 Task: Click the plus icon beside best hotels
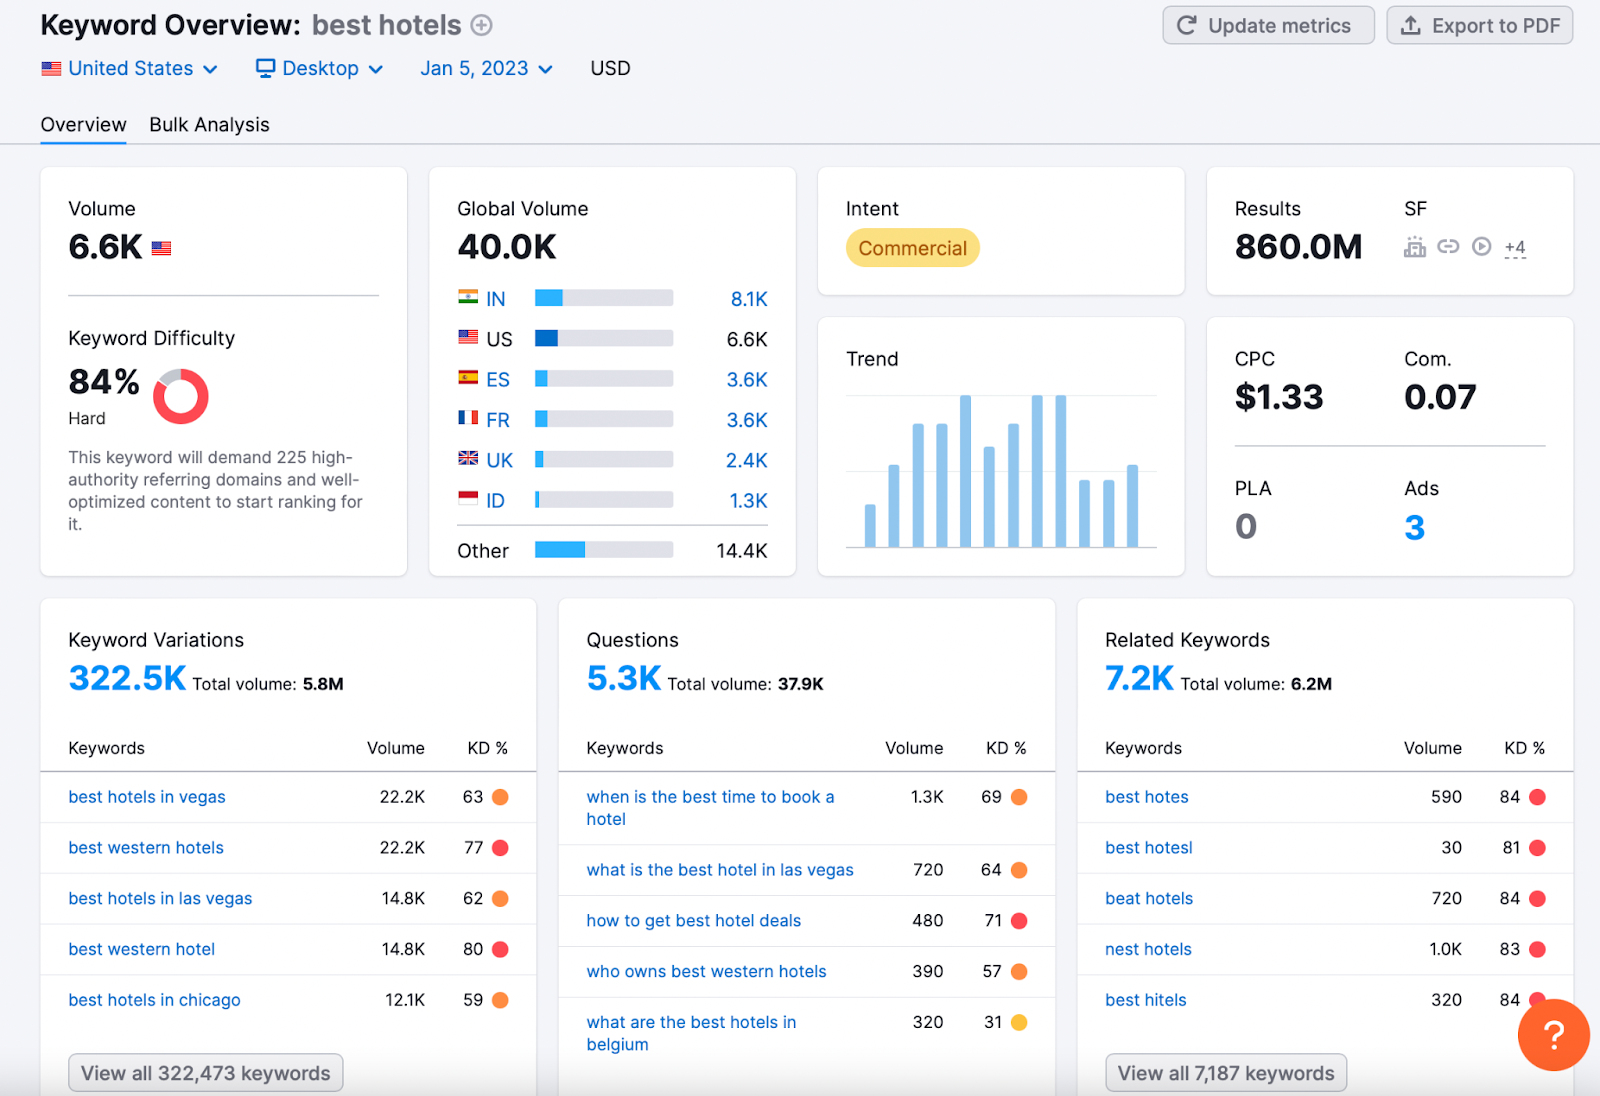tap(481, 25)
